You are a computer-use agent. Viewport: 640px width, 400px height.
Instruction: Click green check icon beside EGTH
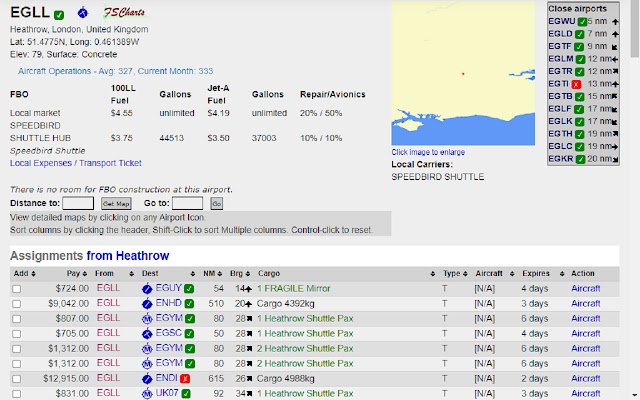[580, 134]
